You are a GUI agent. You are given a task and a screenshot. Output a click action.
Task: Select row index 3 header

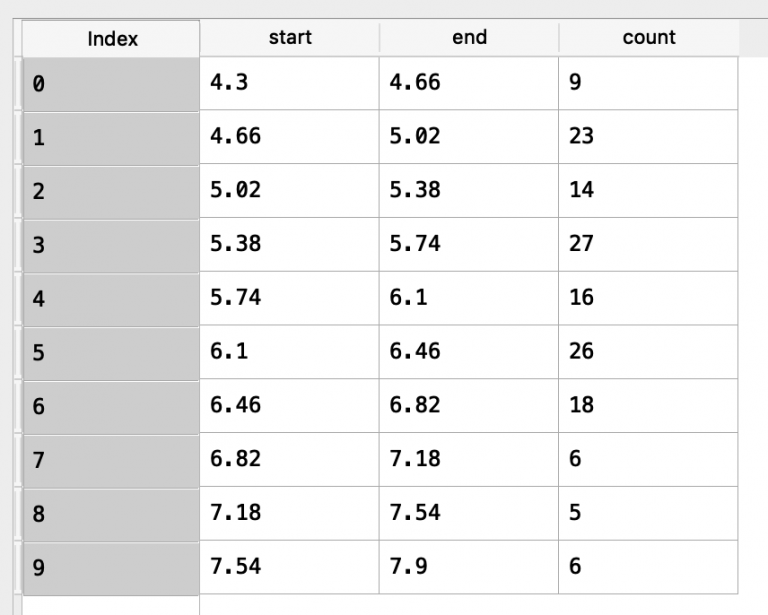[110, 244]
